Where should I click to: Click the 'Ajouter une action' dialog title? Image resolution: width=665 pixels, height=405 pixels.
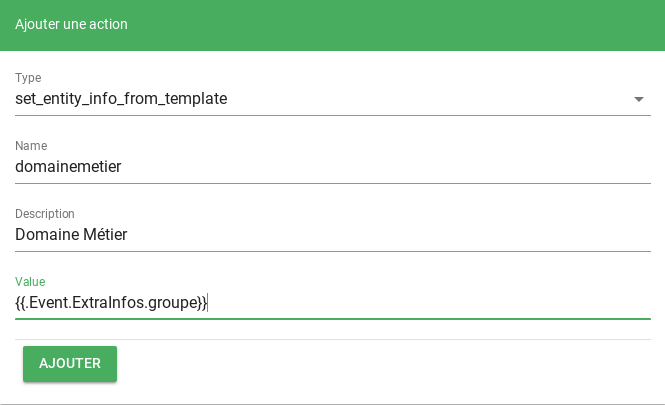pos(71,24)
